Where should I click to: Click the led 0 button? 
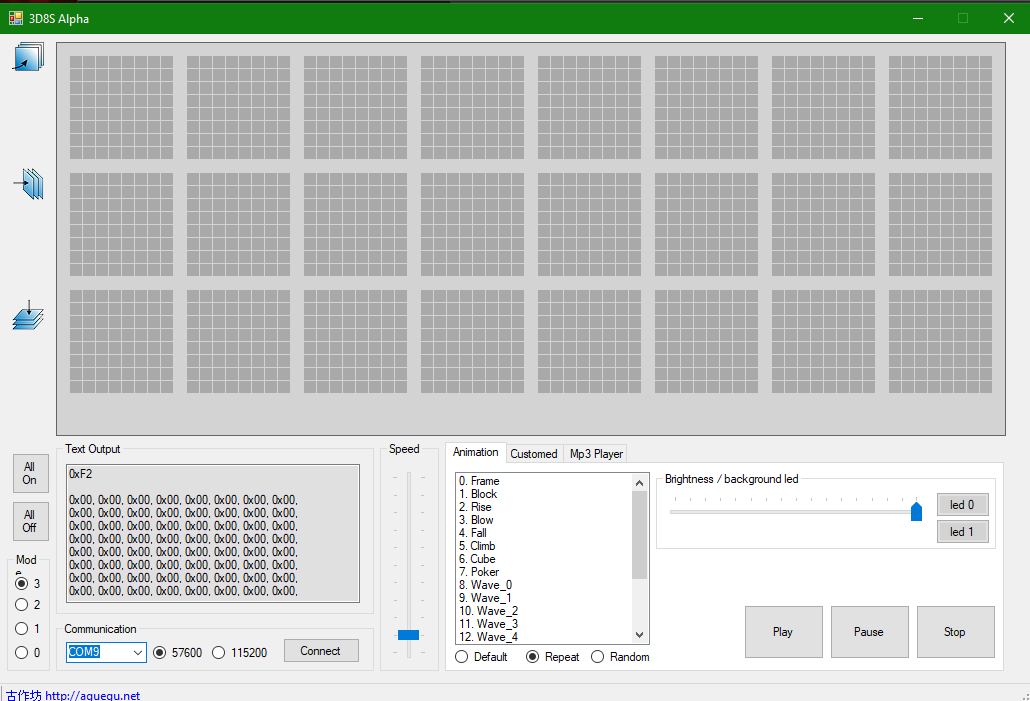tap(962, 505)
